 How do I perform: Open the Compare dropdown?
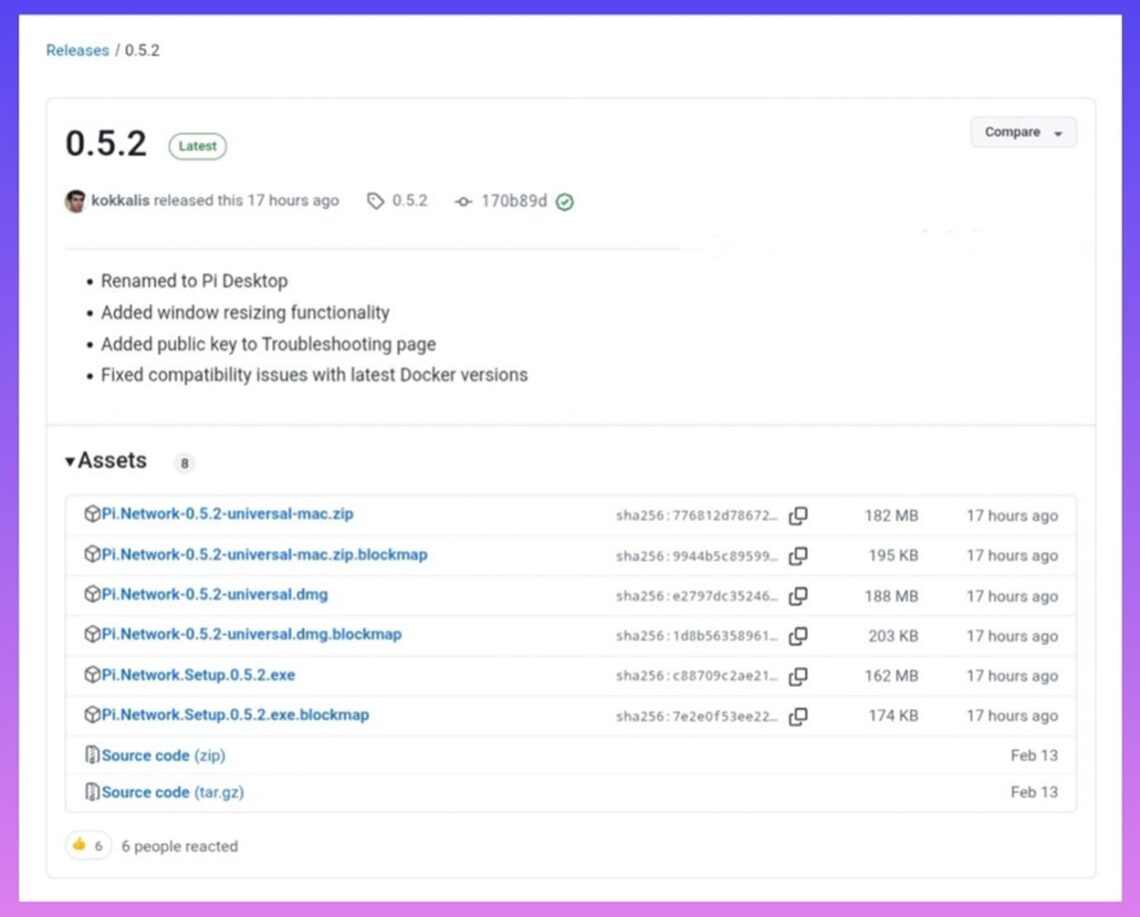click(1023, 132)
